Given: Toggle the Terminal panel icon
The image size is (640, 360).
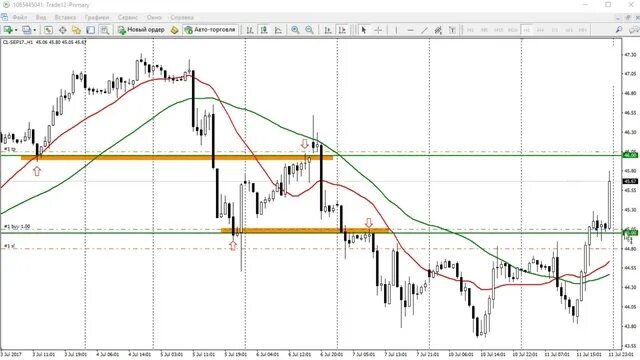Looking at the screenshot, I should pyautogui.click(x=91, y=30).
